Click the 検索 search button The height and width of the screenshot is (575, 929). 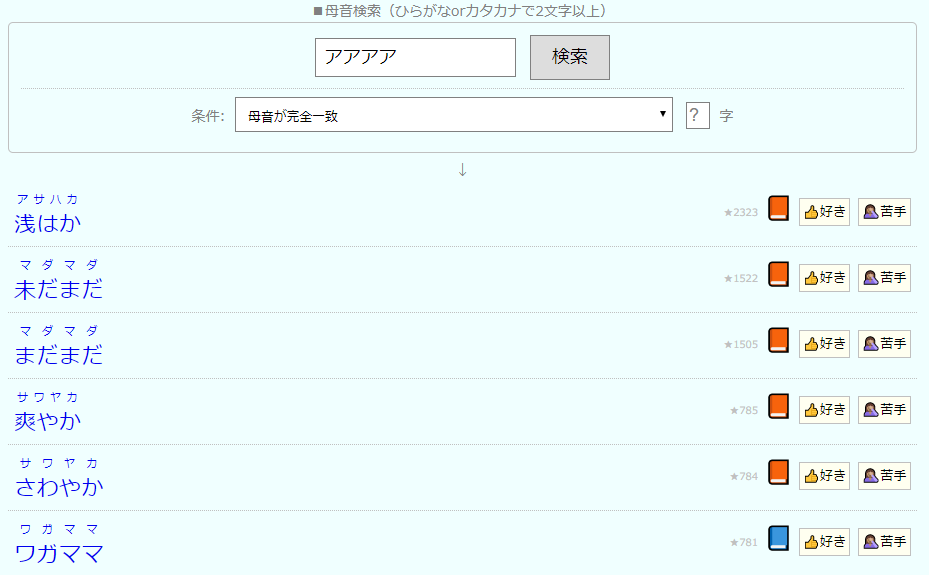[x=569, y=57]
